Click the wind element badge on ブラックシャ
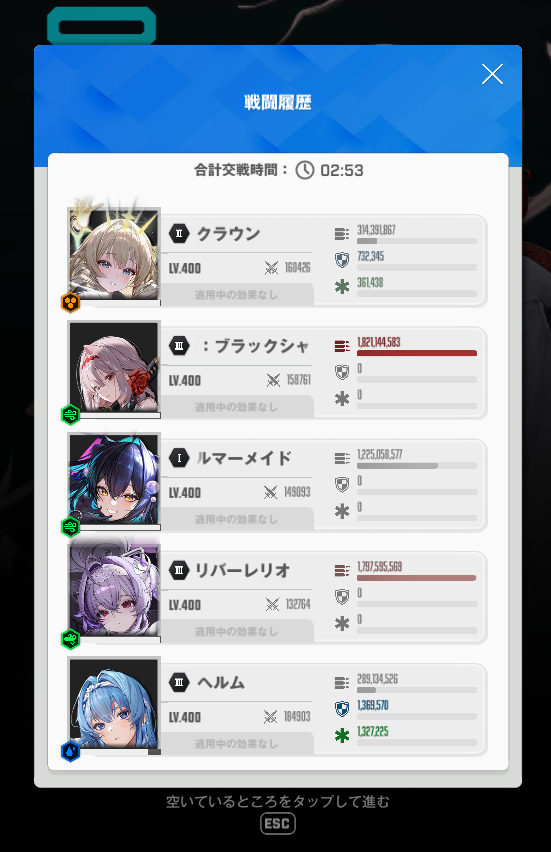Viewport: 551px width, 852px height. tap(71, 415)
